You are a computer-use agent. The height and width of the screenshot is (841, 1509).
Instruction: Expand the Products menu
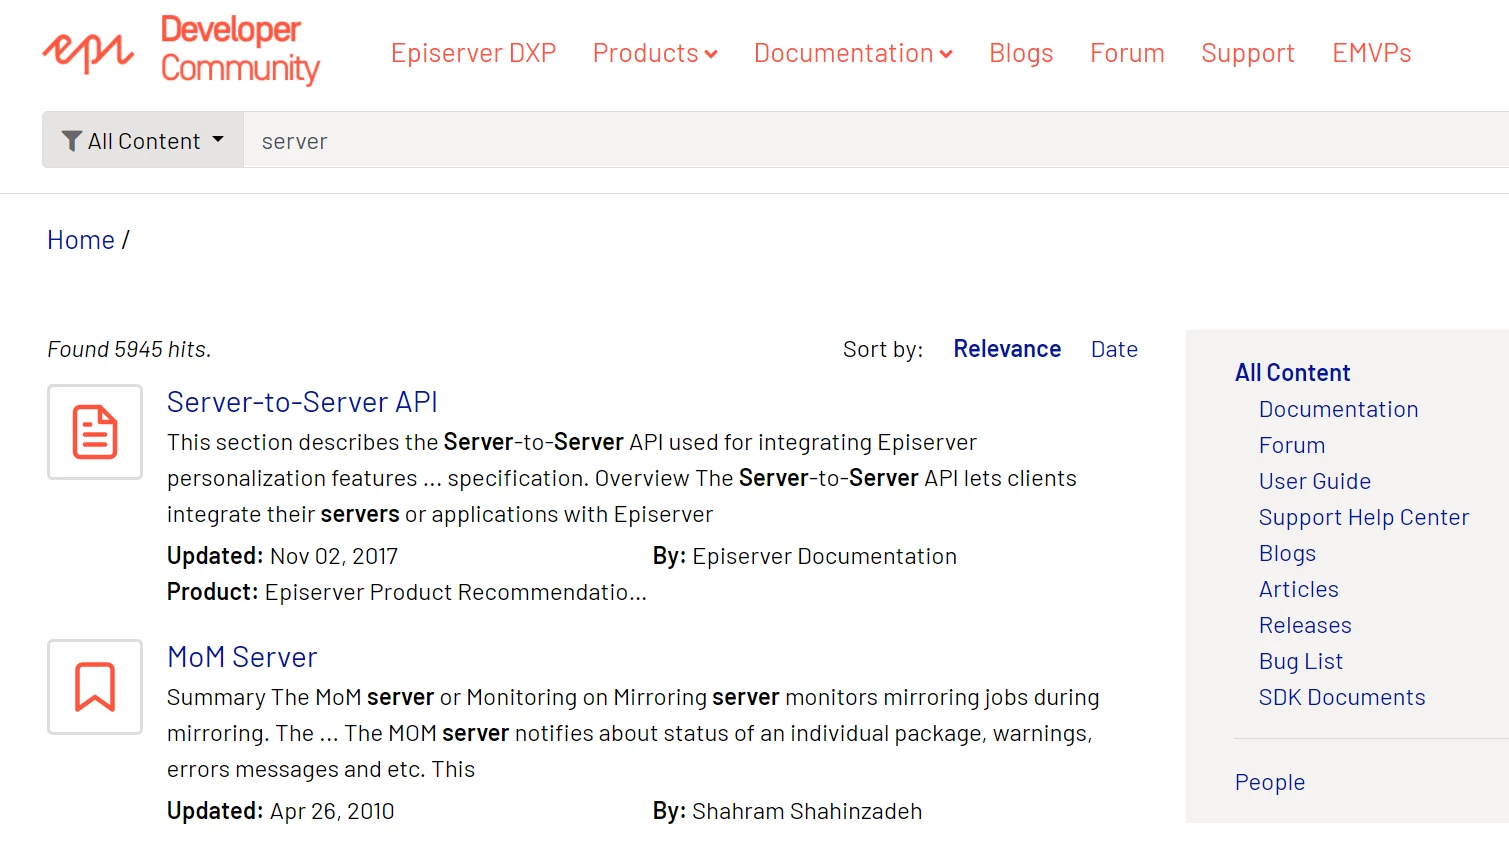point(655,53)
